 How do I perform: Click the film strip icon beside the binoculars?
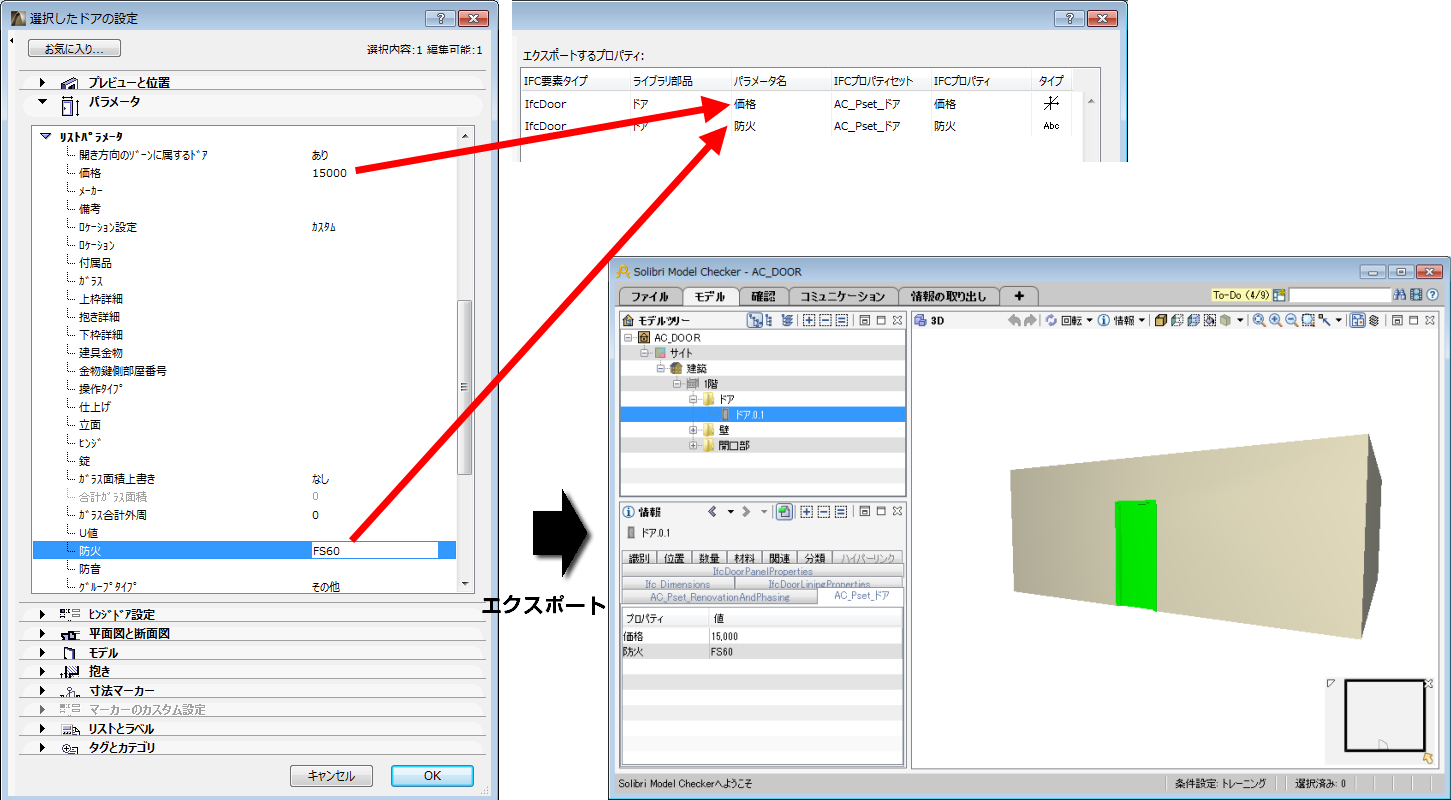[1417, 296]
